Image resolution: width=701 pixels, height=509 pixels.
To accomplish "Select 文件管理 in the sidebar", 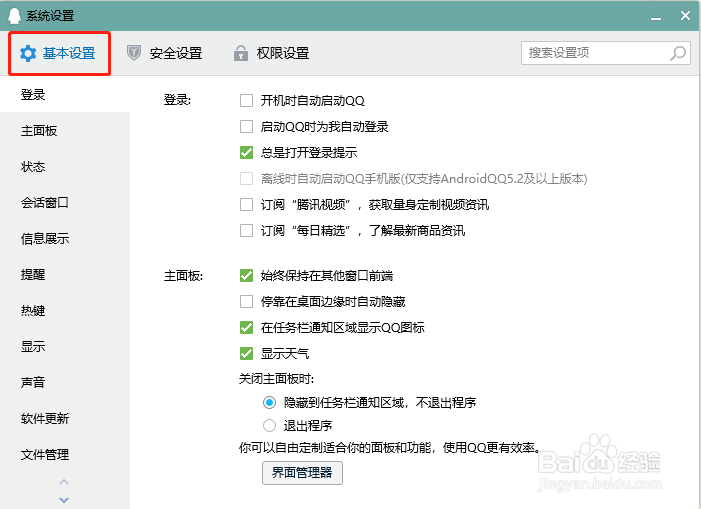I will coord(65,454).
